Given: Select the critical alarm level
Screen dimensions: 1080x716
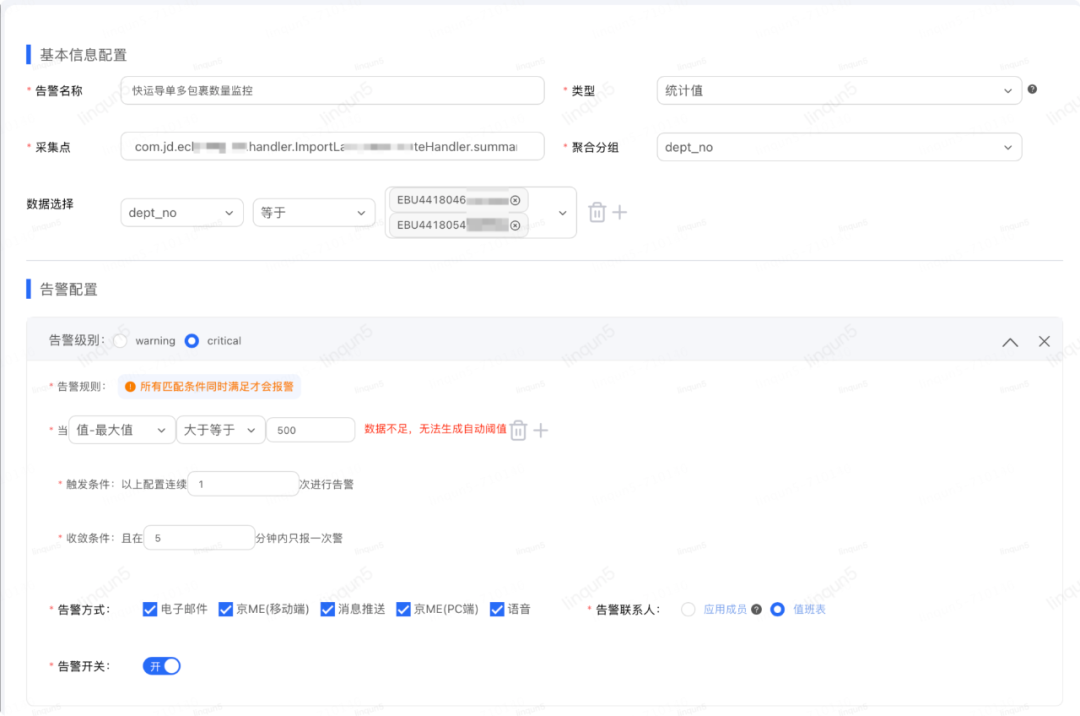Looking at the screenshot, I should tap(192, 341).
